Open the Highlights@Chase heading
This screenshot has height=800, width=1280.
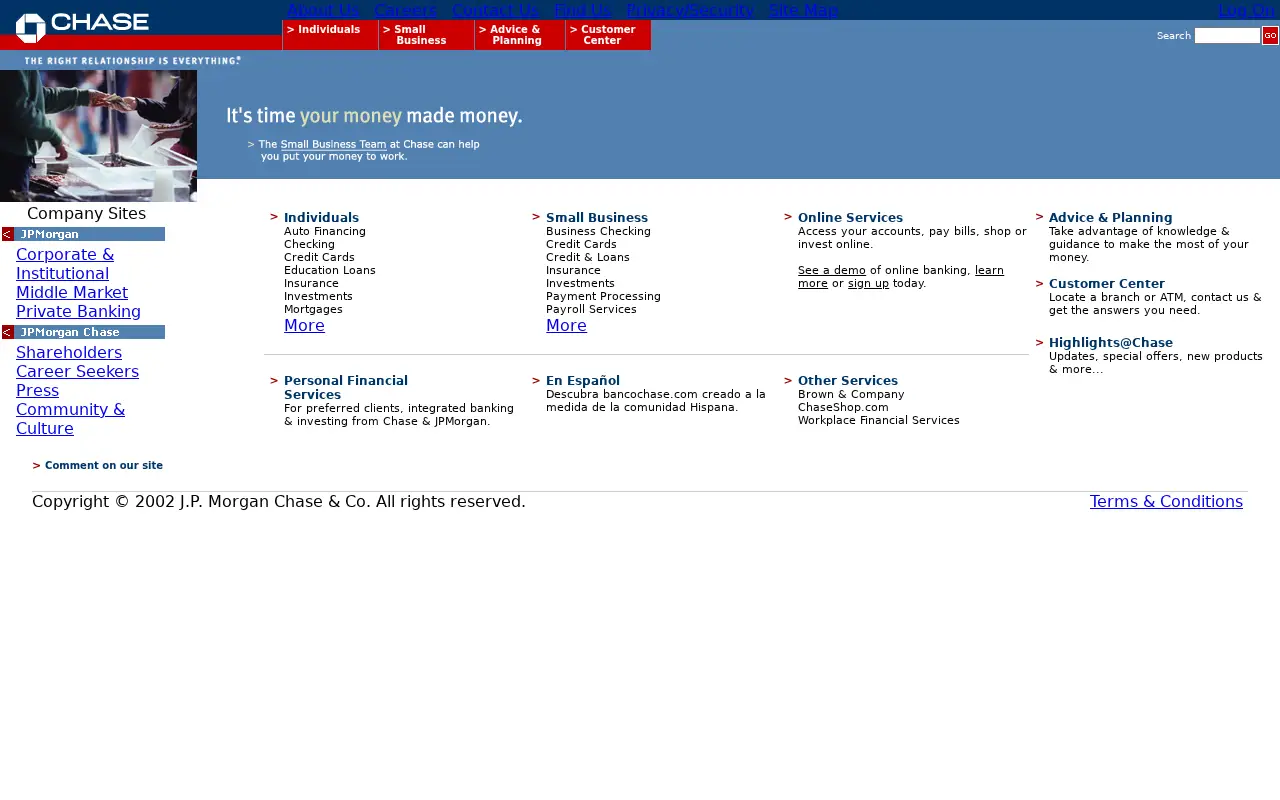[x=1111, y=343]
